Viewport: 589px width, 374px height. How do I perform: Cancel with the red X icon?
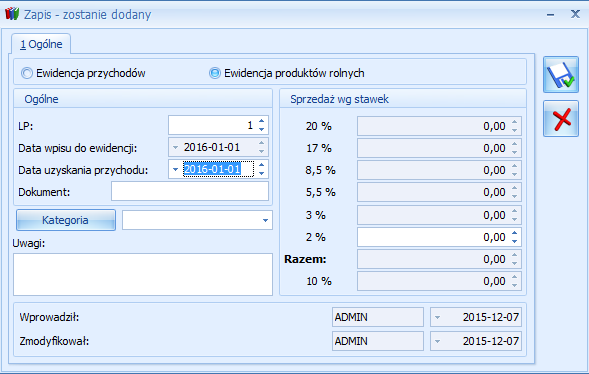click(561, 119)
